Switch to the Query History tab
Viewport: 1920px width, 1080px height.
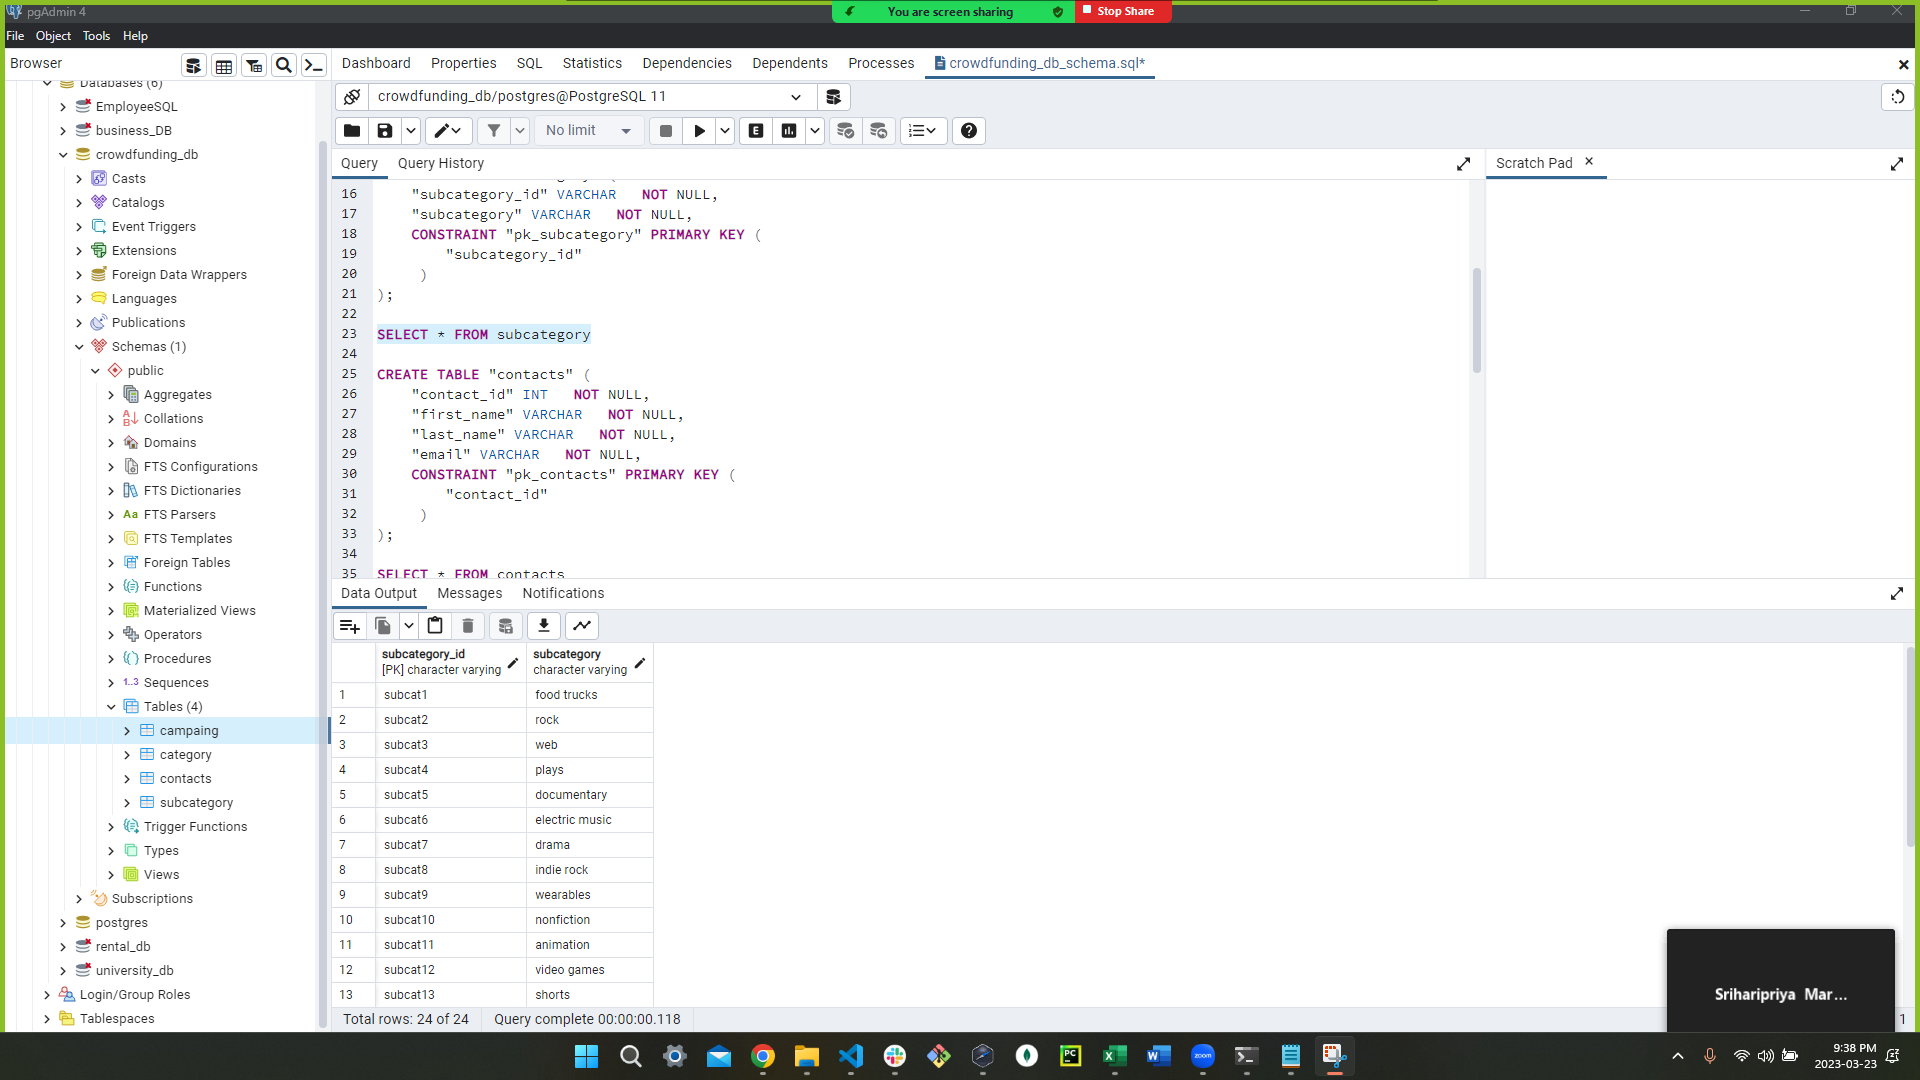[x=440, y=163]
